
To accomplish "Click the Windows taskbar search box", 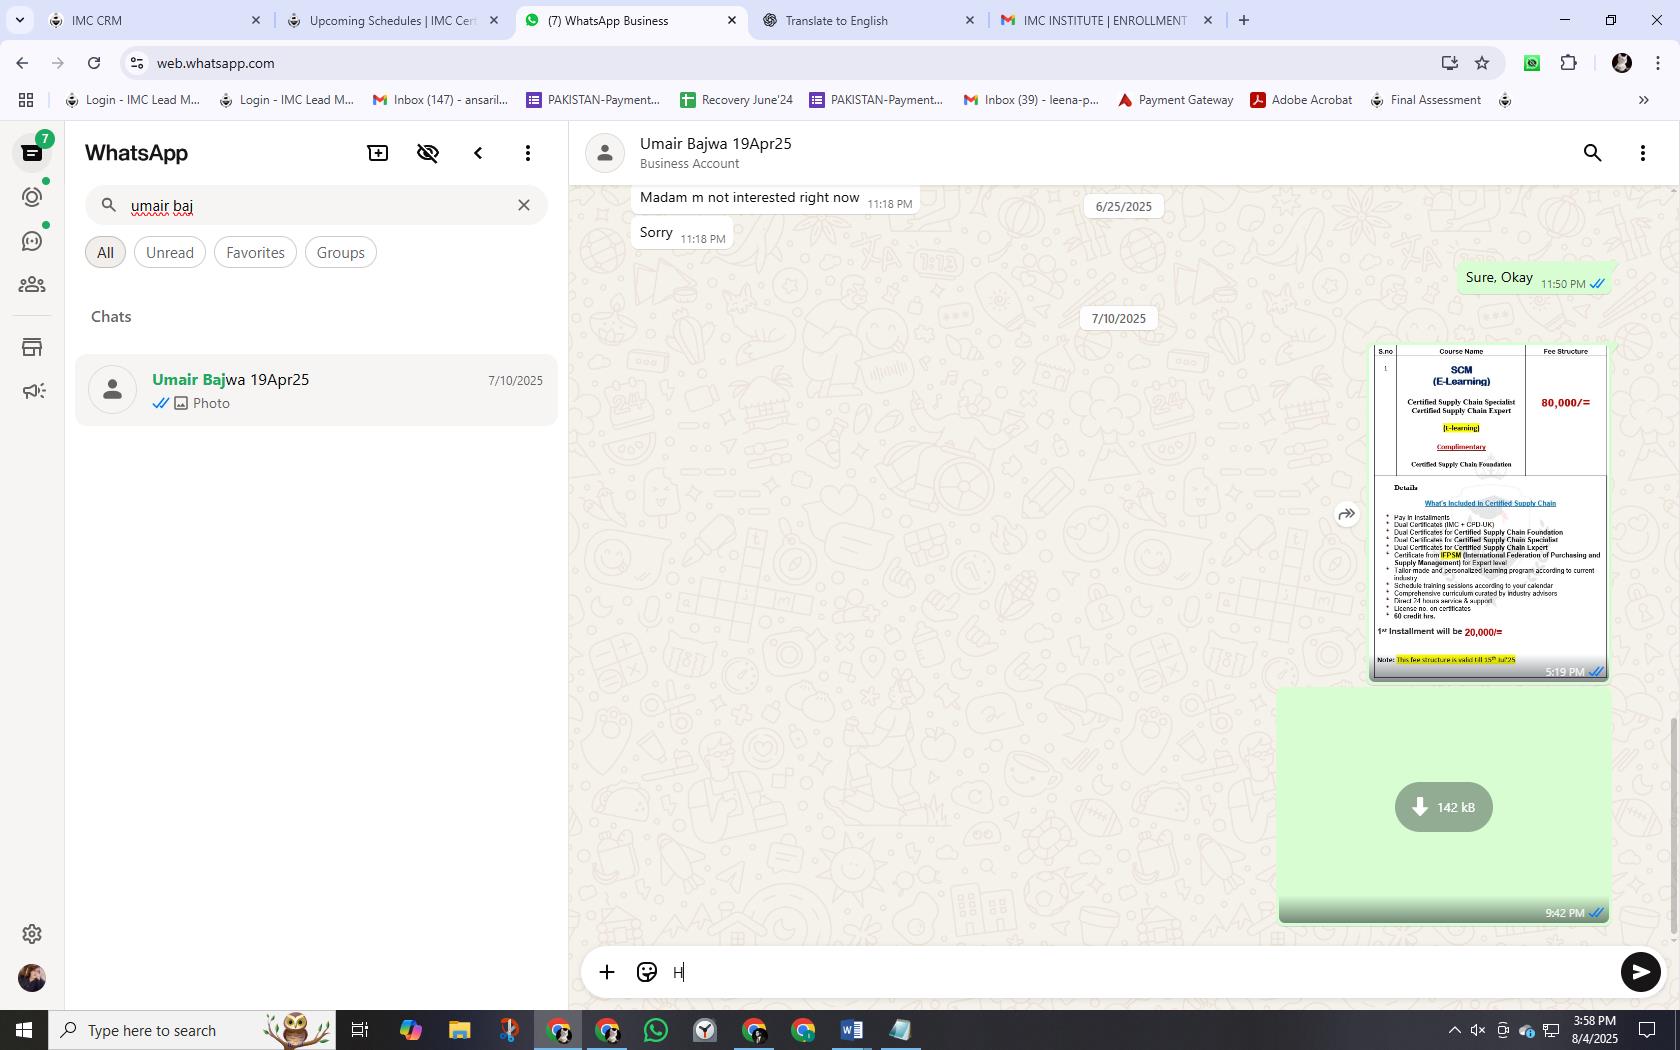I will pyautogui.click(x=192, y=1030).
